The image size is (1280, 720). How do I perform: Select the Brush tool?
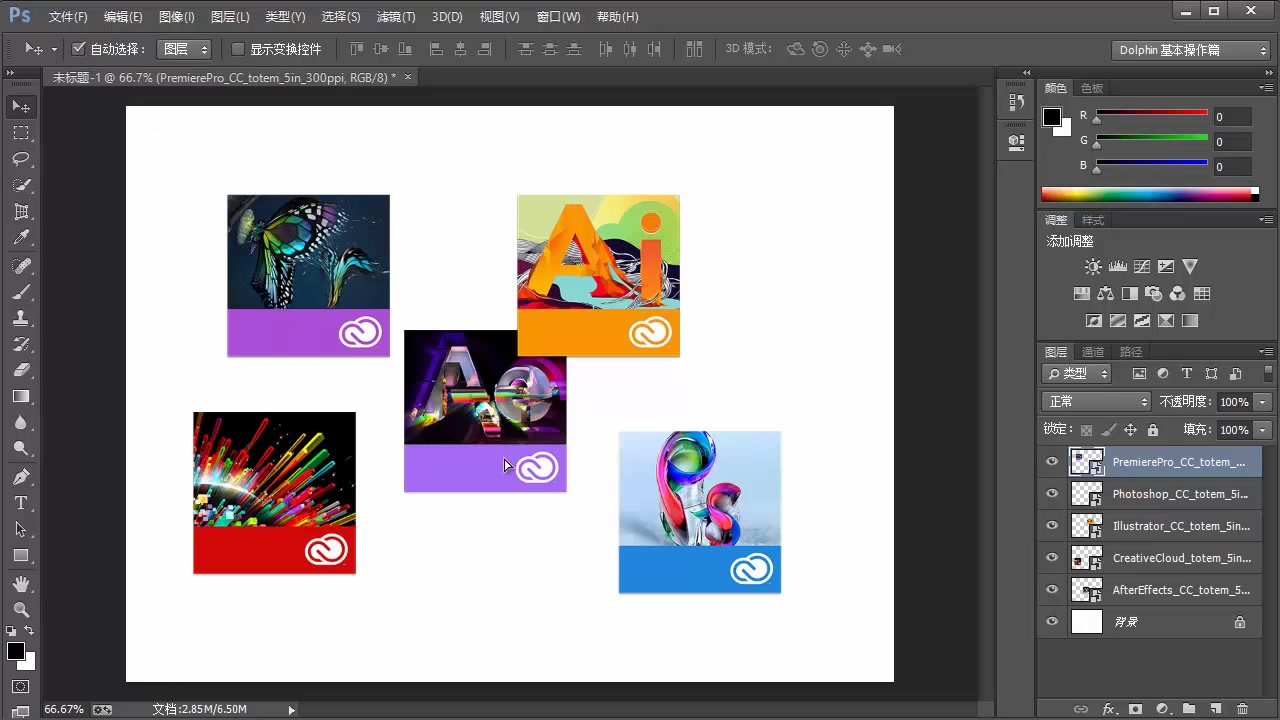click(x=21, y=292)
